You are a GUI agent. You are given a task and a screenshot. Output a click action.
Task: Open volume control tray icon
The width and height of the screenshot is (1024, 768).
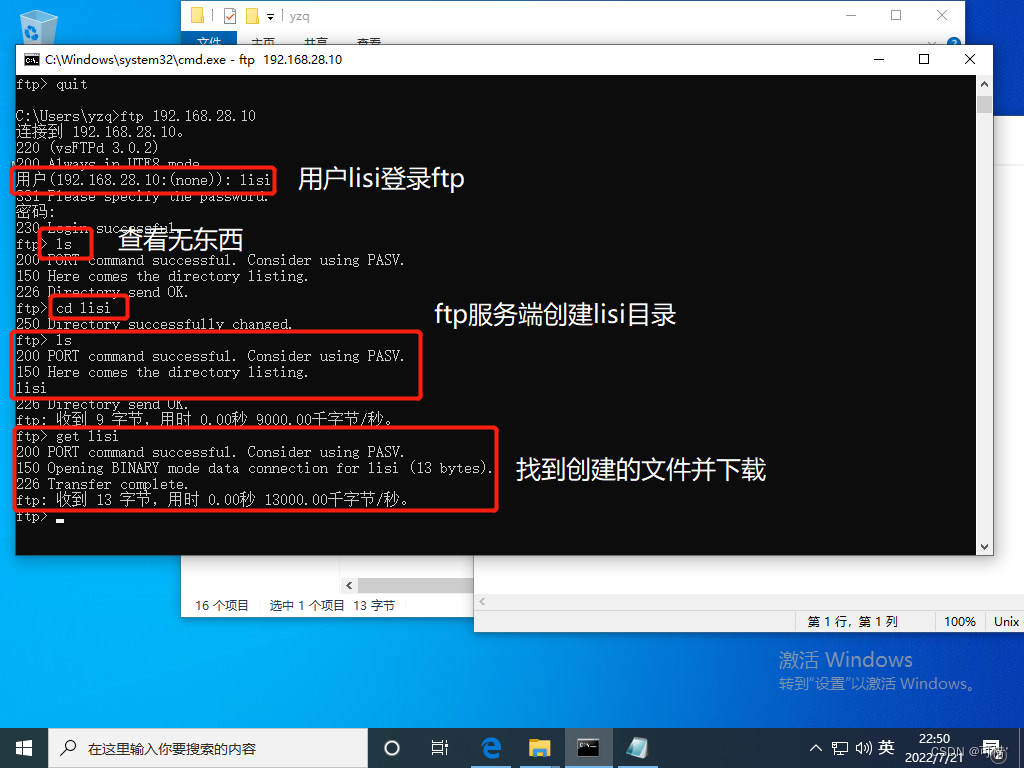(863, 748)
